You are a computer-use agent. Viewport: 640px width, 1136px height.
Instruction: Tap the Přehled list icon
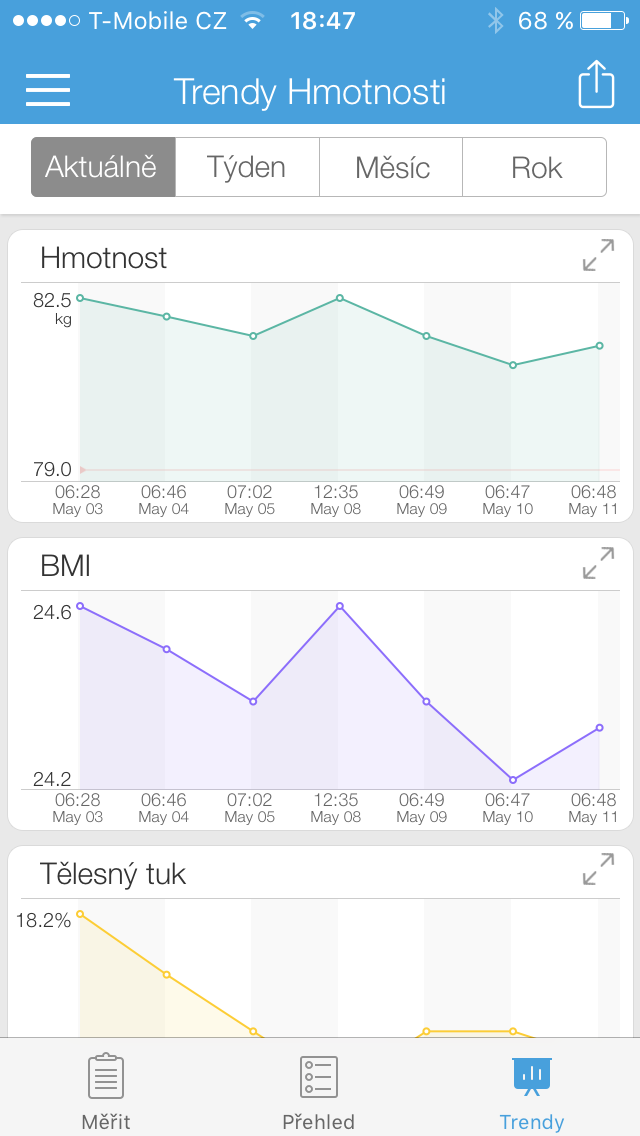click(x=319, y=1077)
